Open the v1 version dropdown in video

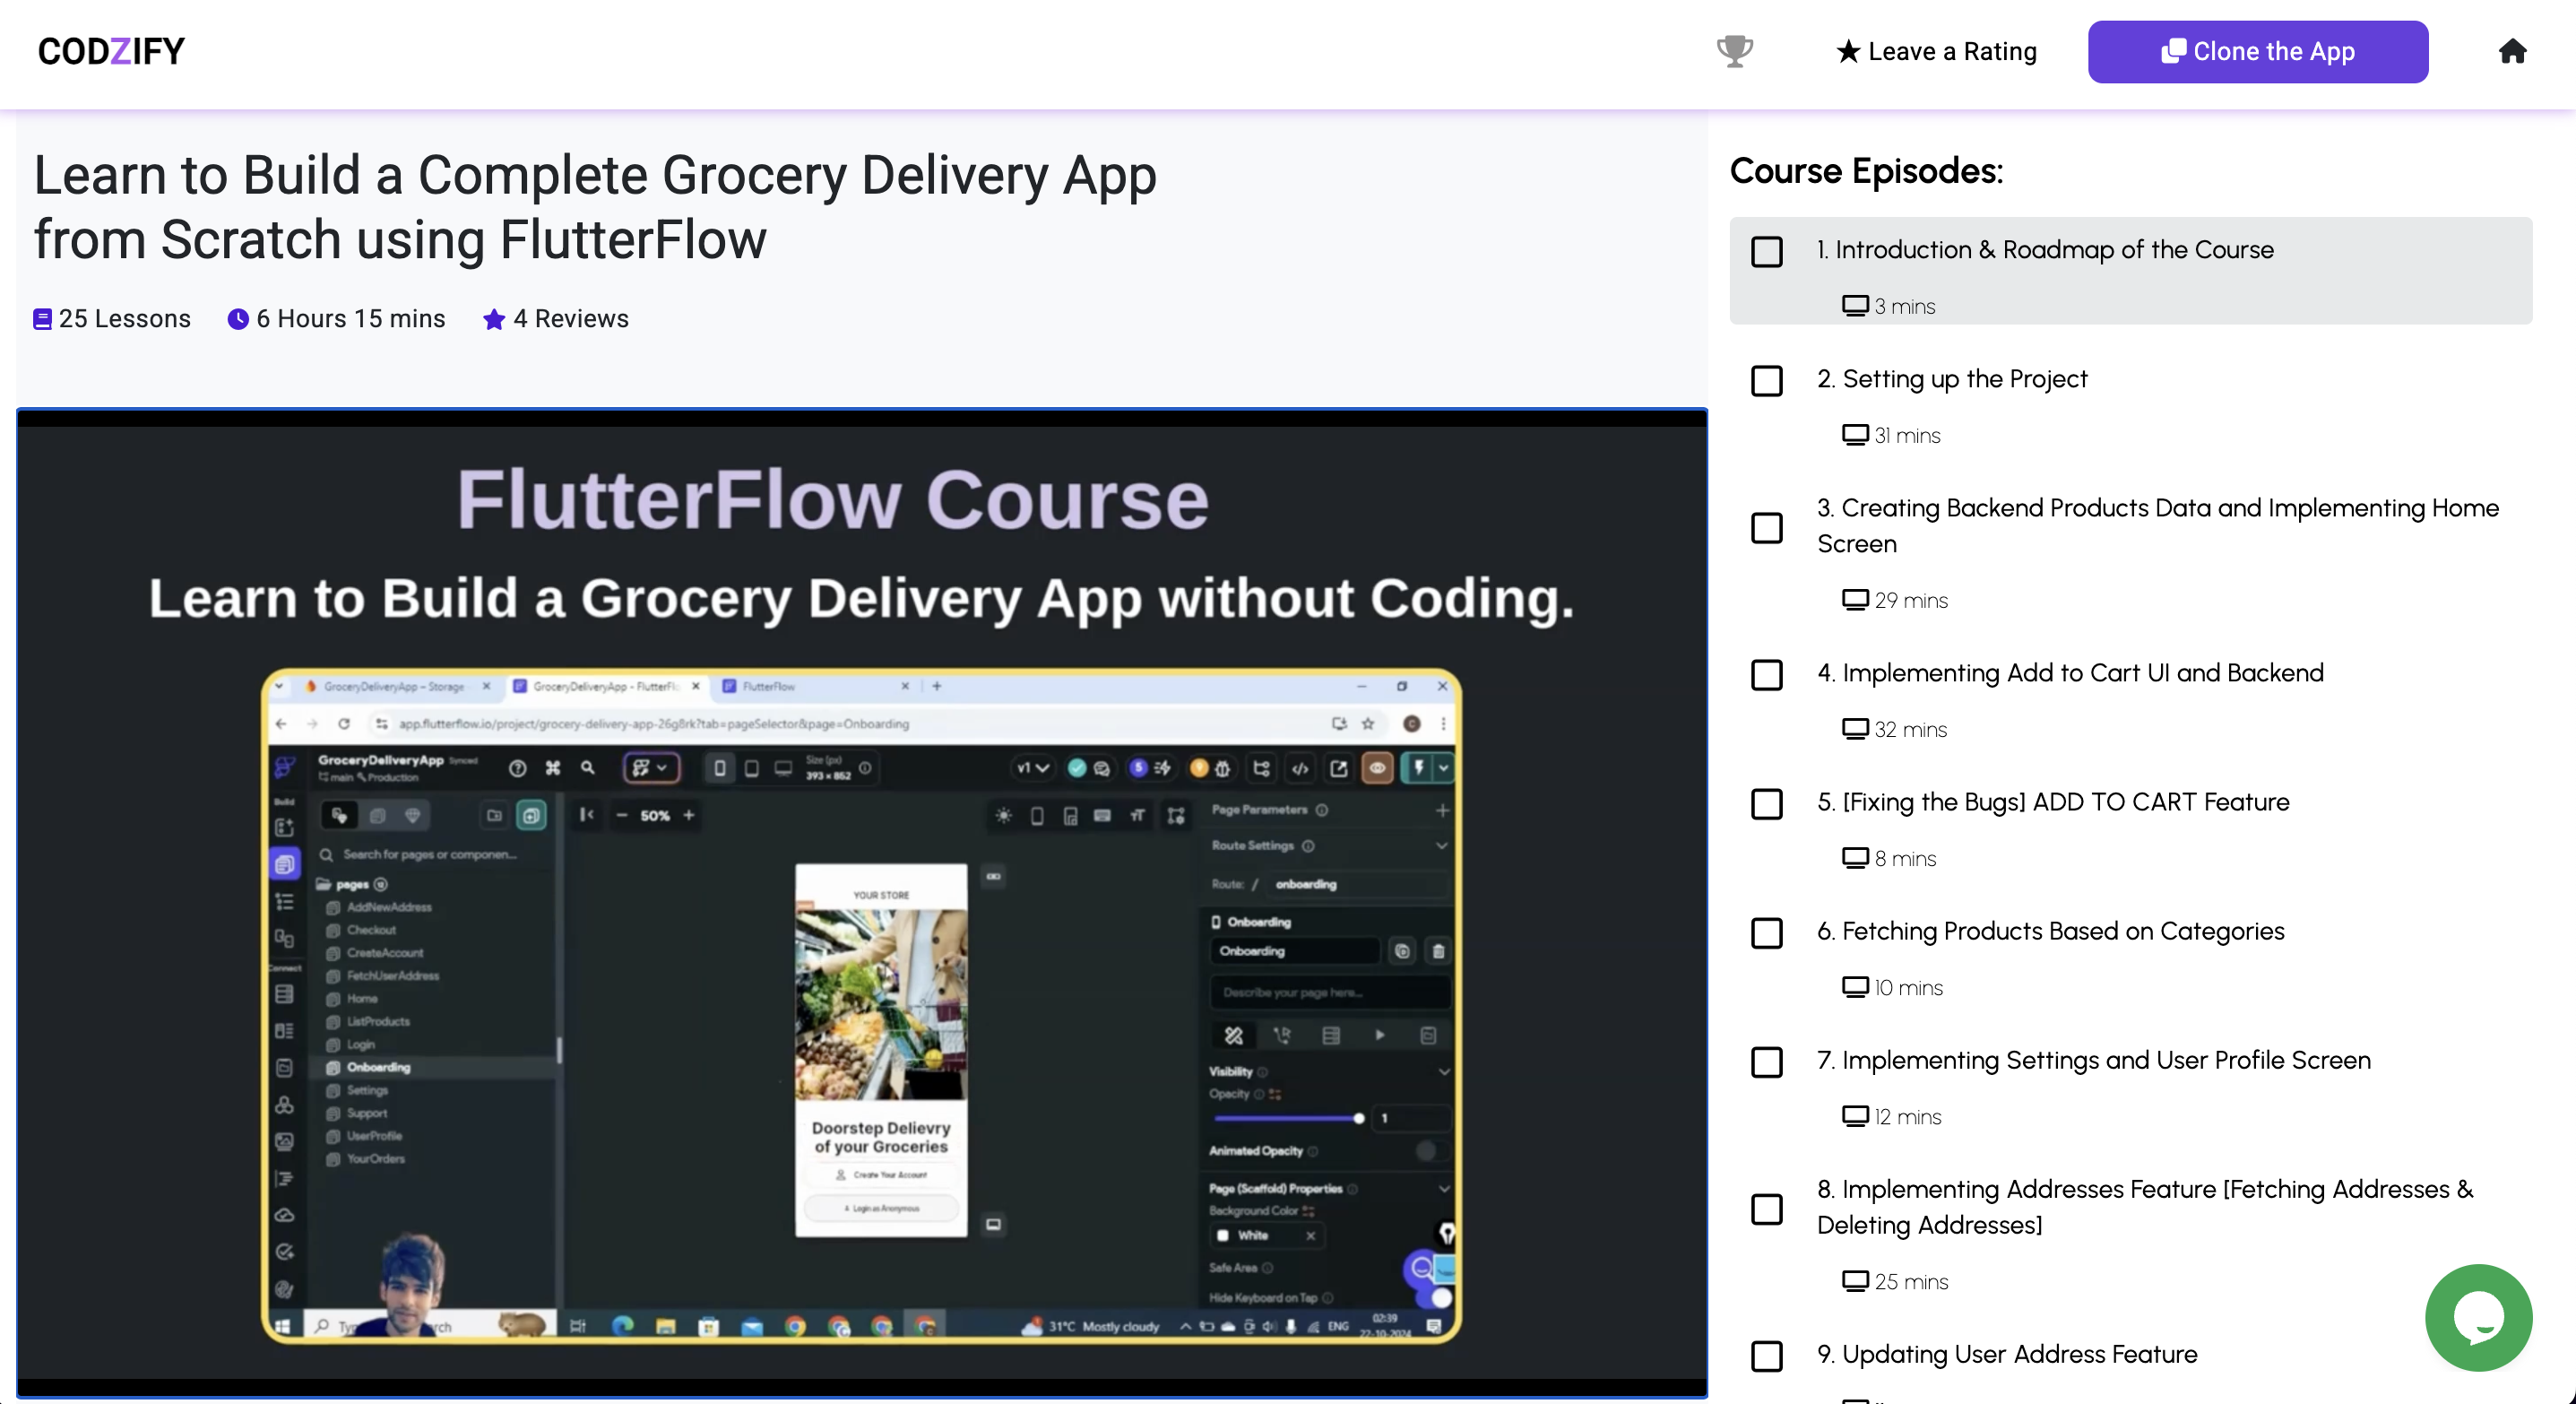1033,768
